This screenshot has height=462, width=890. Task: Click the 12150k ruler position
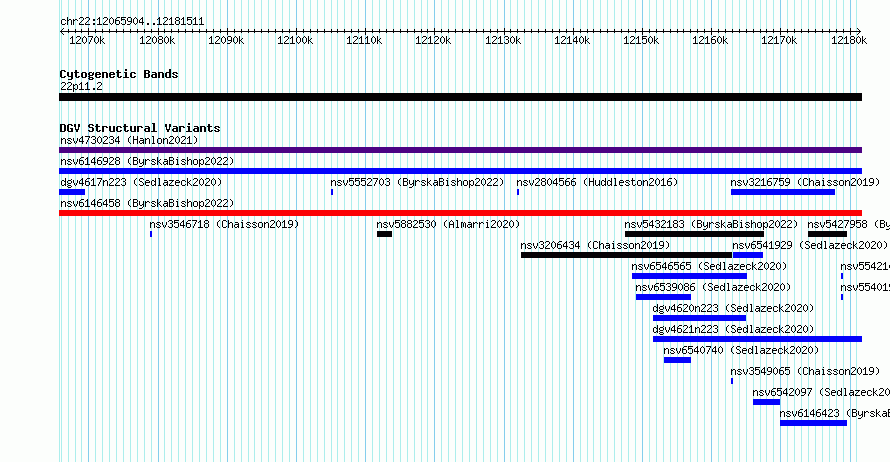(x=641, y=40)
